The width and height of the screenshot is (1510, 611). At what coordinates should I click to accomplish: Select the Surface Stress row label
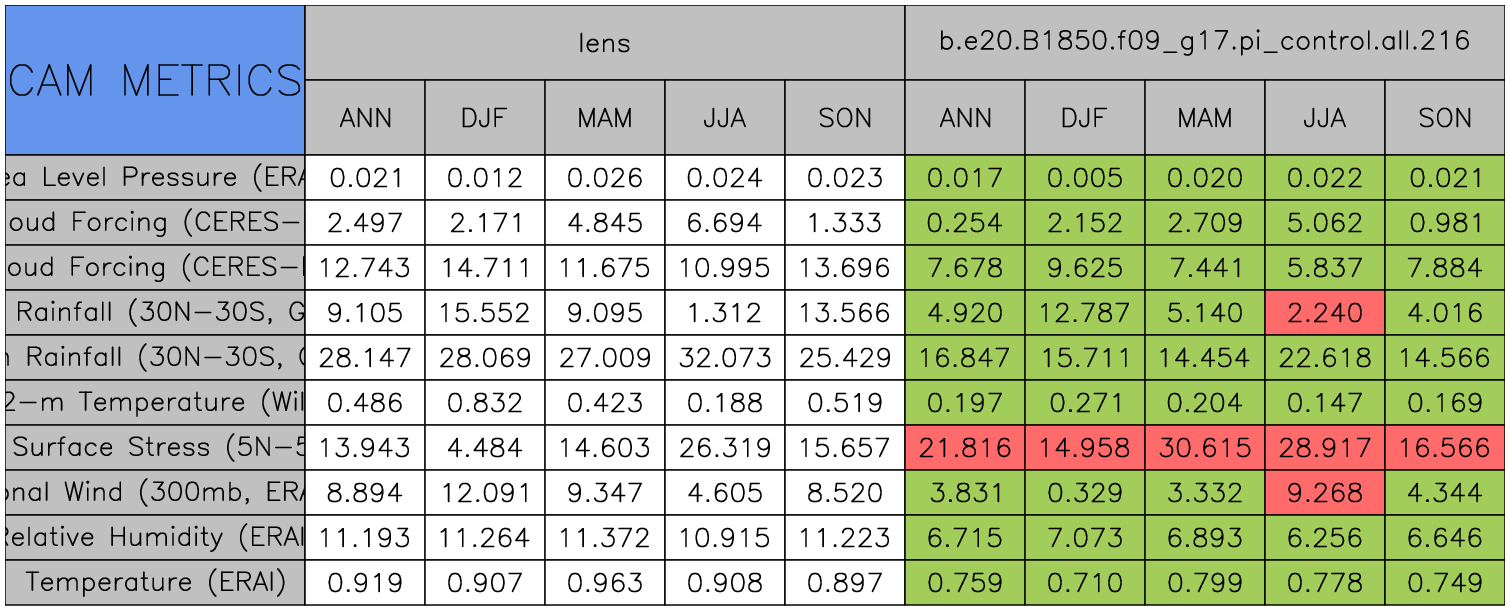[155, 447]
